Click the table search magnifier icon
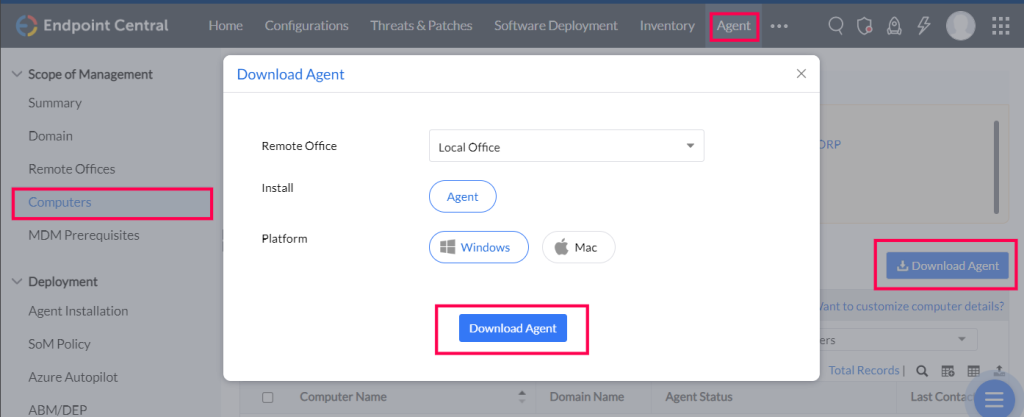This screenshot has height=417, width=1024. [921, 371]
